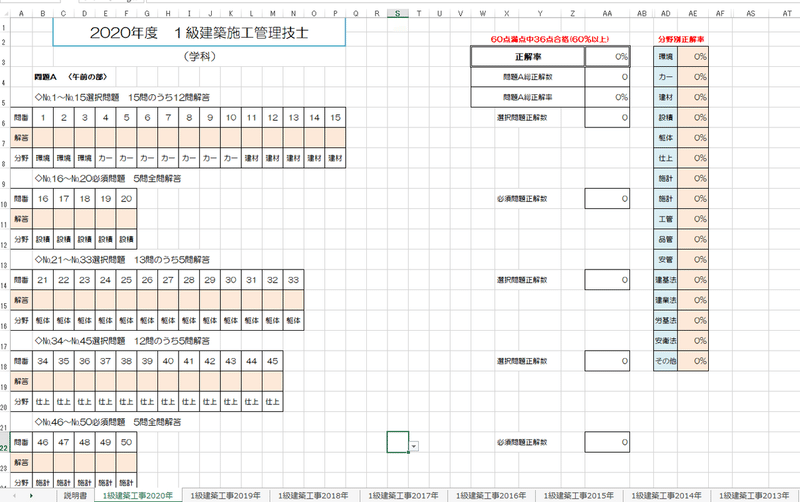Image resolution: width=800 pixels, height=502 pixels.
Task: Click the 問題A総正解数 label
Action: point(528,77)
